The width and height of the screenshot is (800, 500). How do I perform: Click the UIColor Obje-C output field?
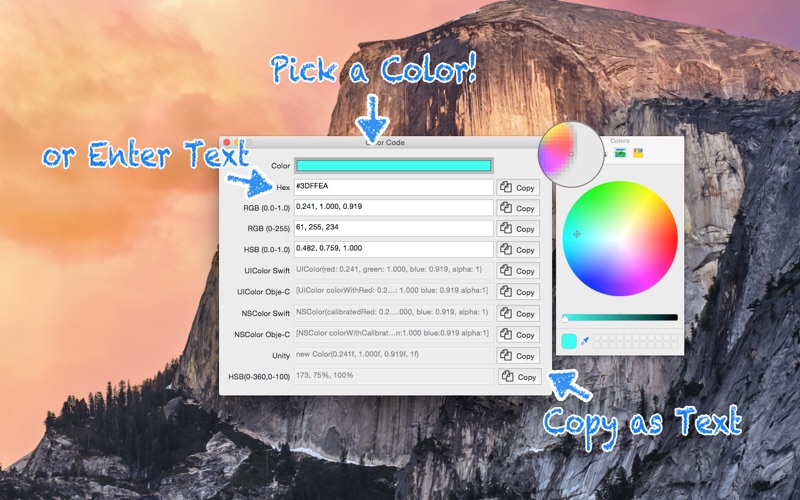tap(393, 291)
